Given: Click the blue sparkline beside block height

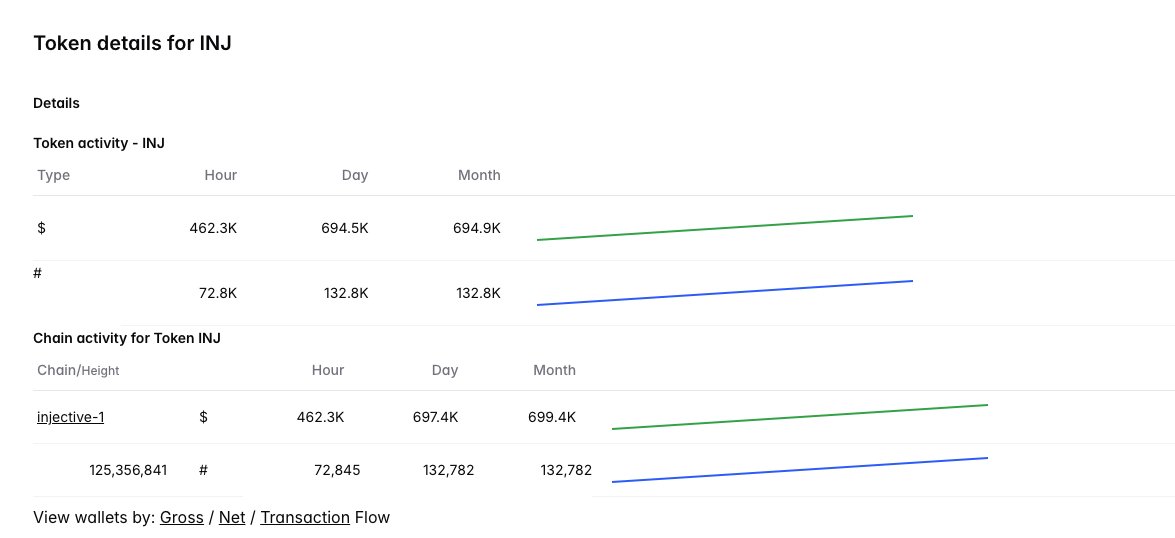Looking at the screenshot, I should 800,470.
